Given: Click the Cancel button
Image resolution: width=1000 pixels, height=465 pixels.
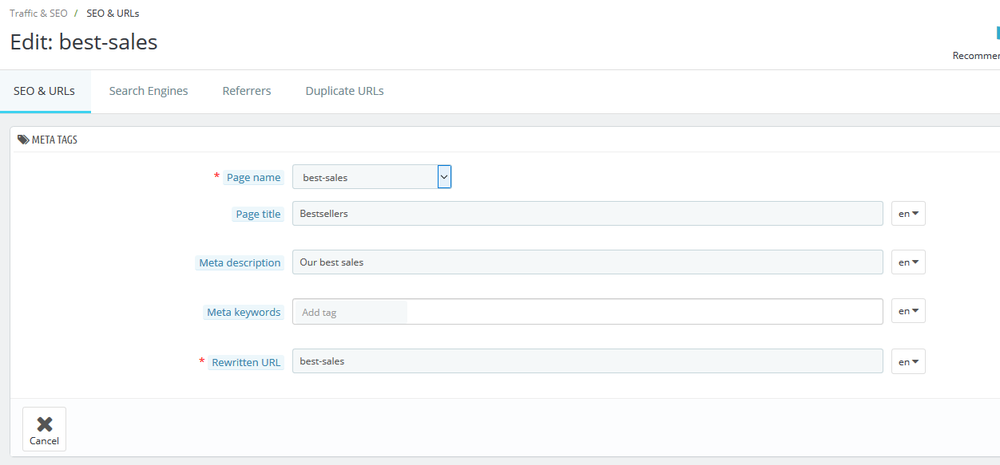Looking at the screenshot, I should click(44, 429).
